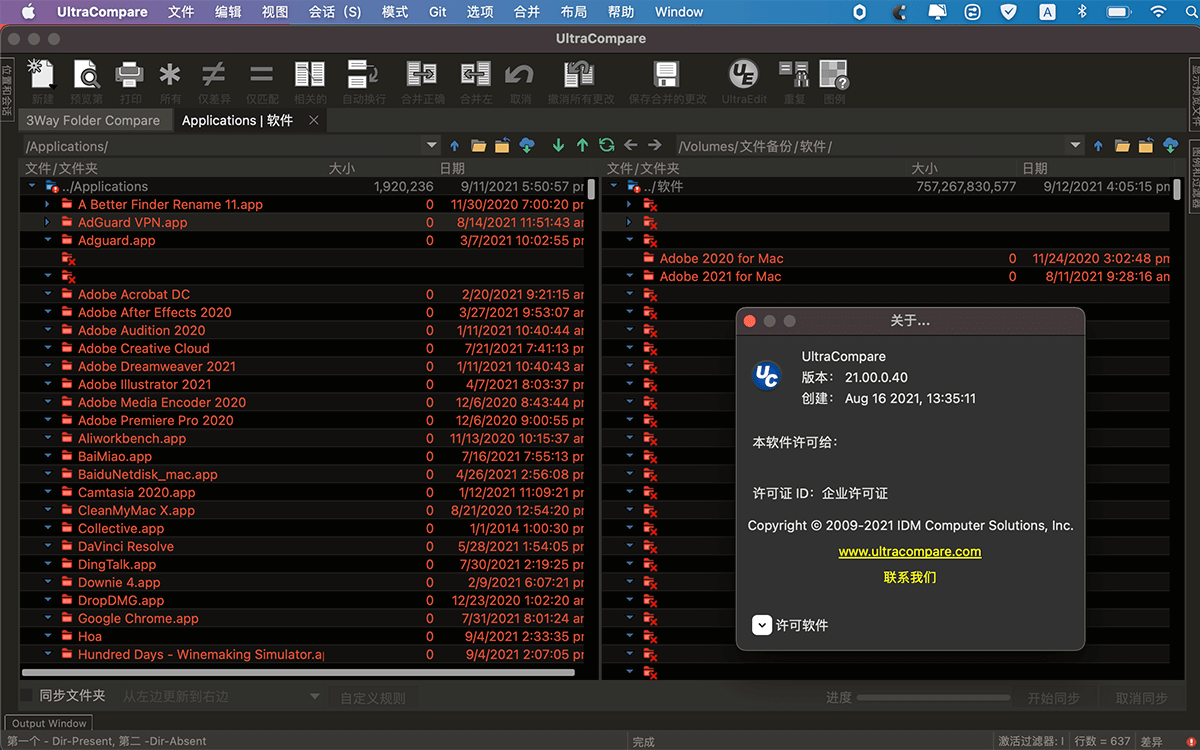Viewport: 1200px width, 750px height.
Task: Click the www.ultracompare.com link
Action: (910, 551)
